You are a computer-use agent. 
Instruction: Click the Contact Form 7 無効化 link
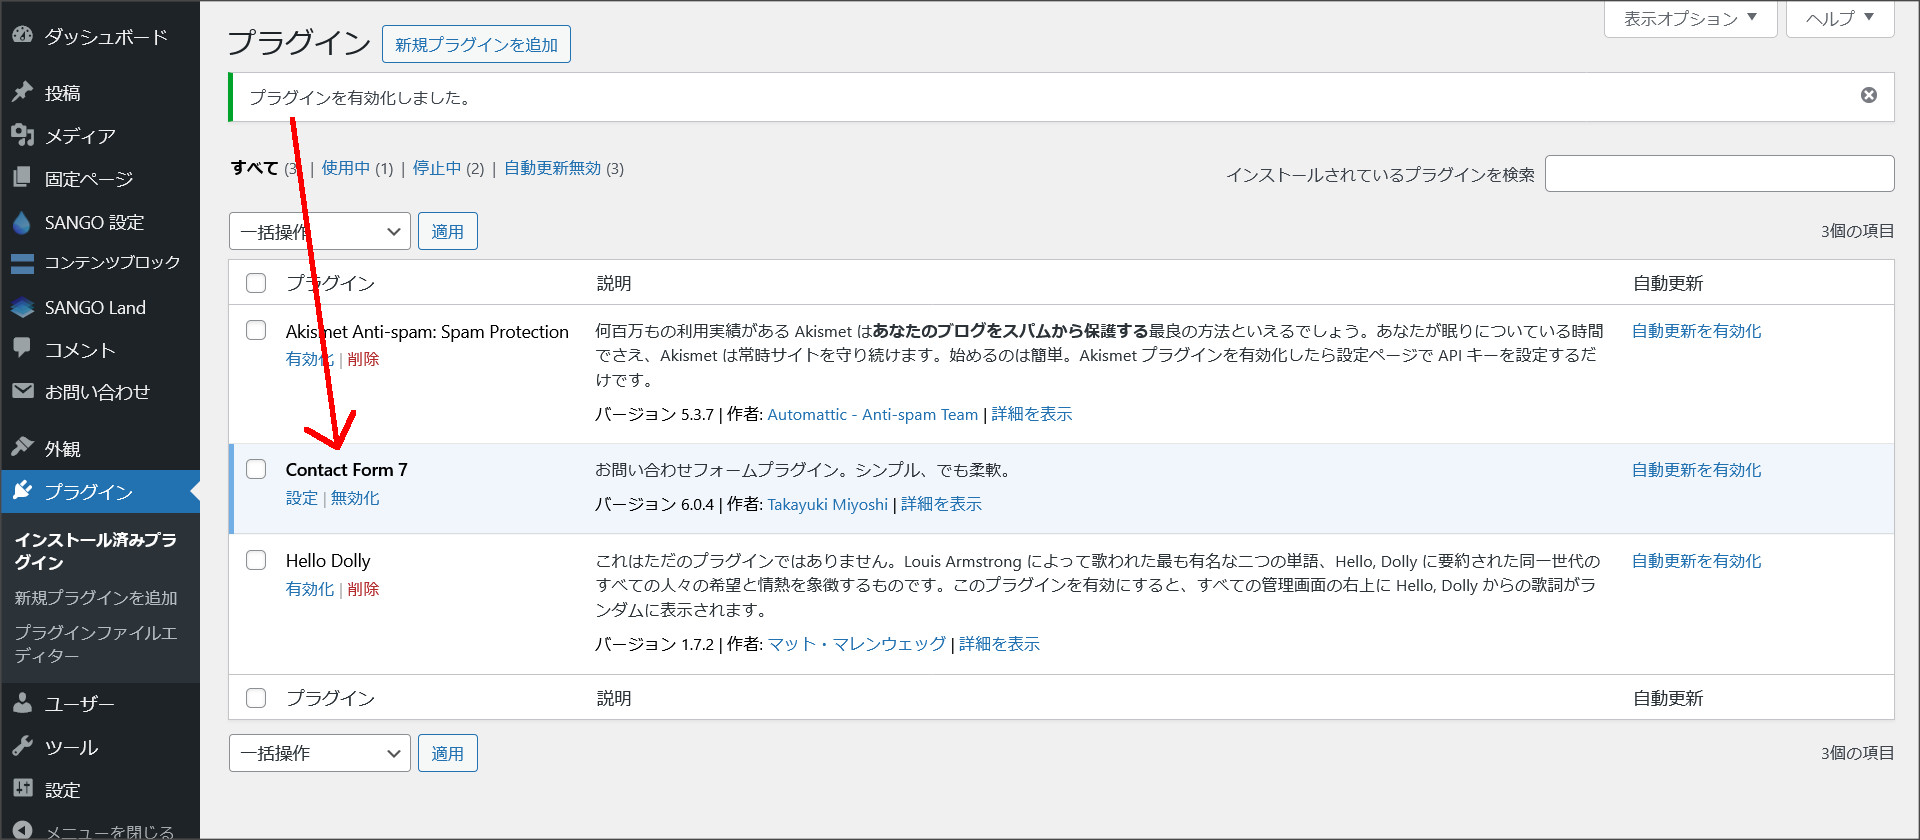(x=355, y=498)
